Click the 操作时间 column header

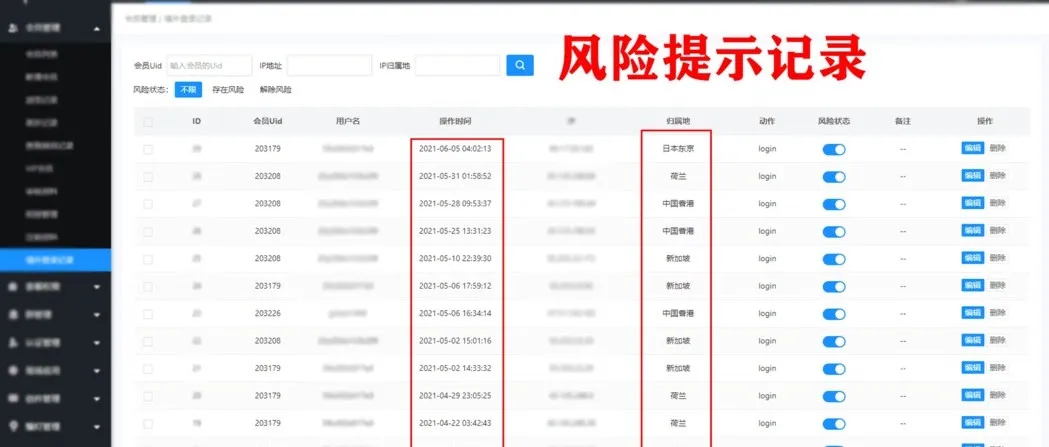click(x=455, y=122)
